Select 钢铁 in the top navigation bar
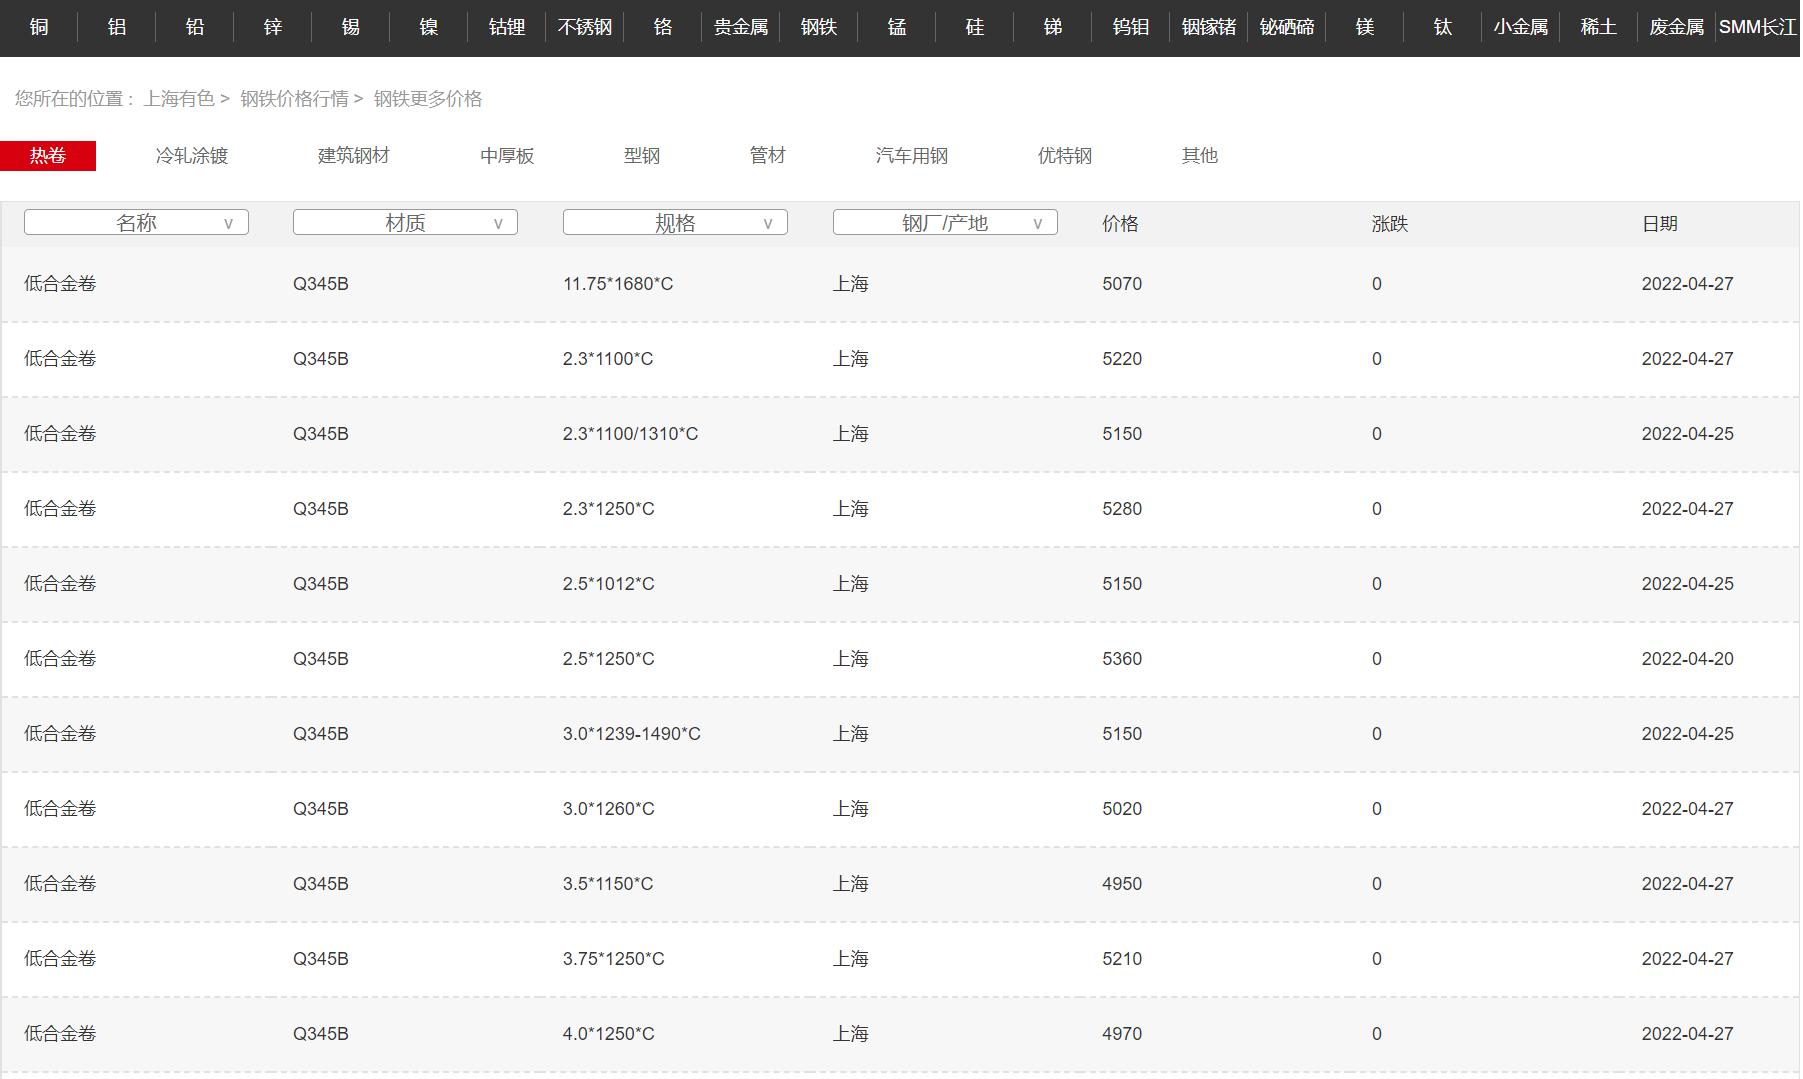Viewport: 1803px width, 1079px height. pyautogui.click(x=819, y=27)
